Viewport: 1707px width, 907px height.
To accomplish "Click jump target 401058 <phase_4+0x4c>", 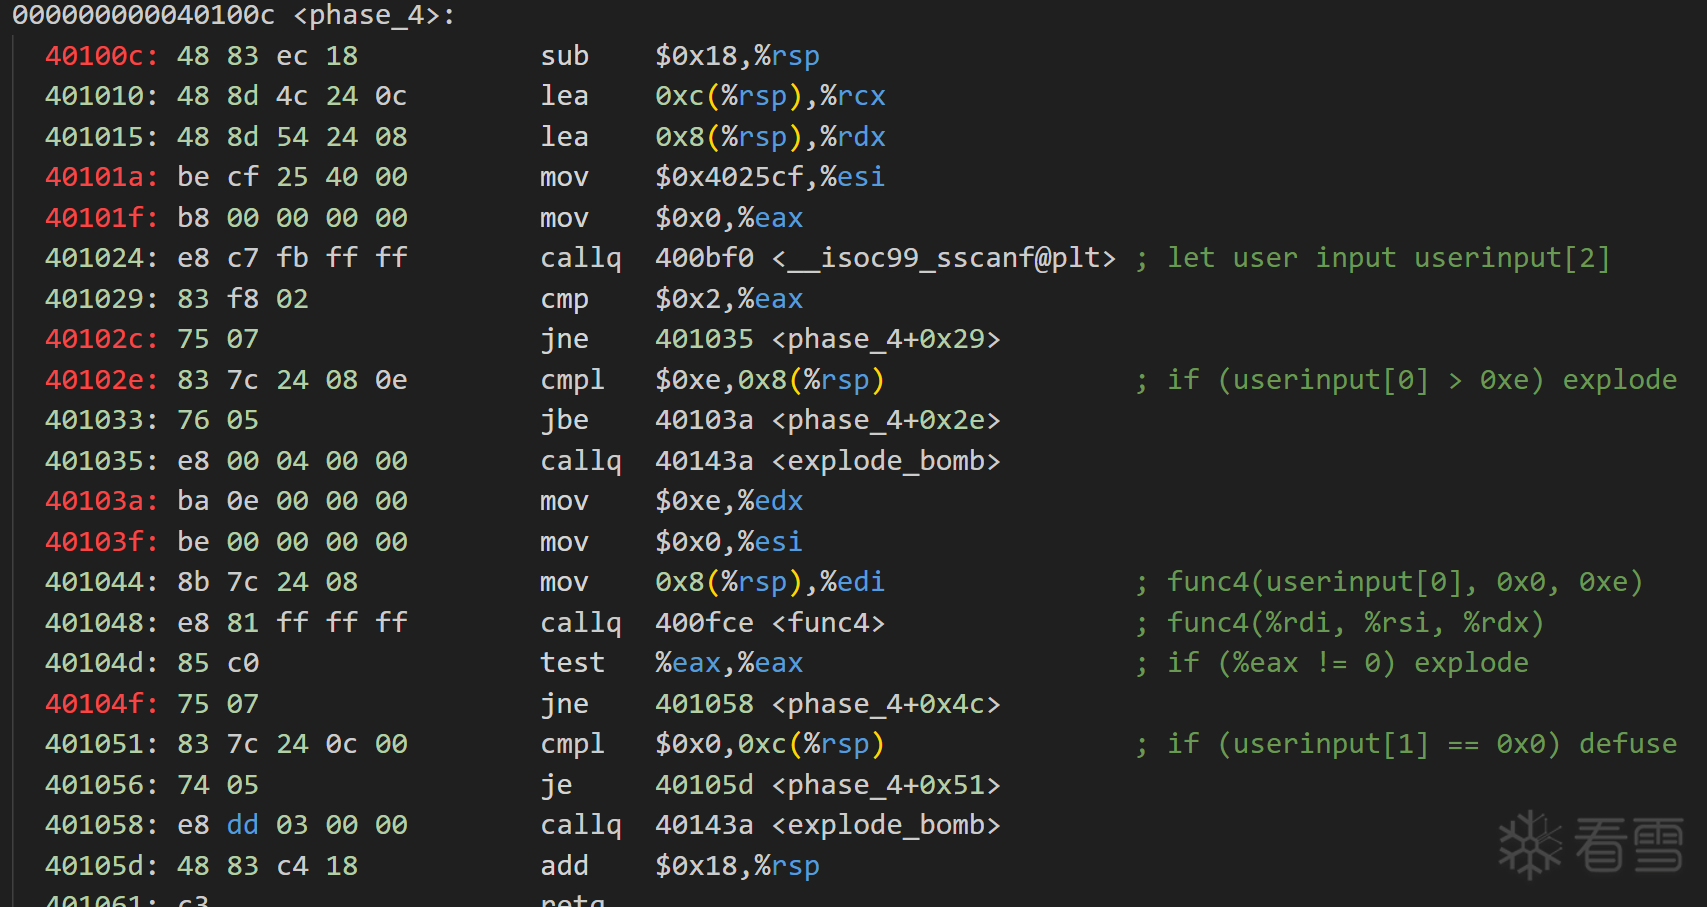I will [x=827, y=704].
